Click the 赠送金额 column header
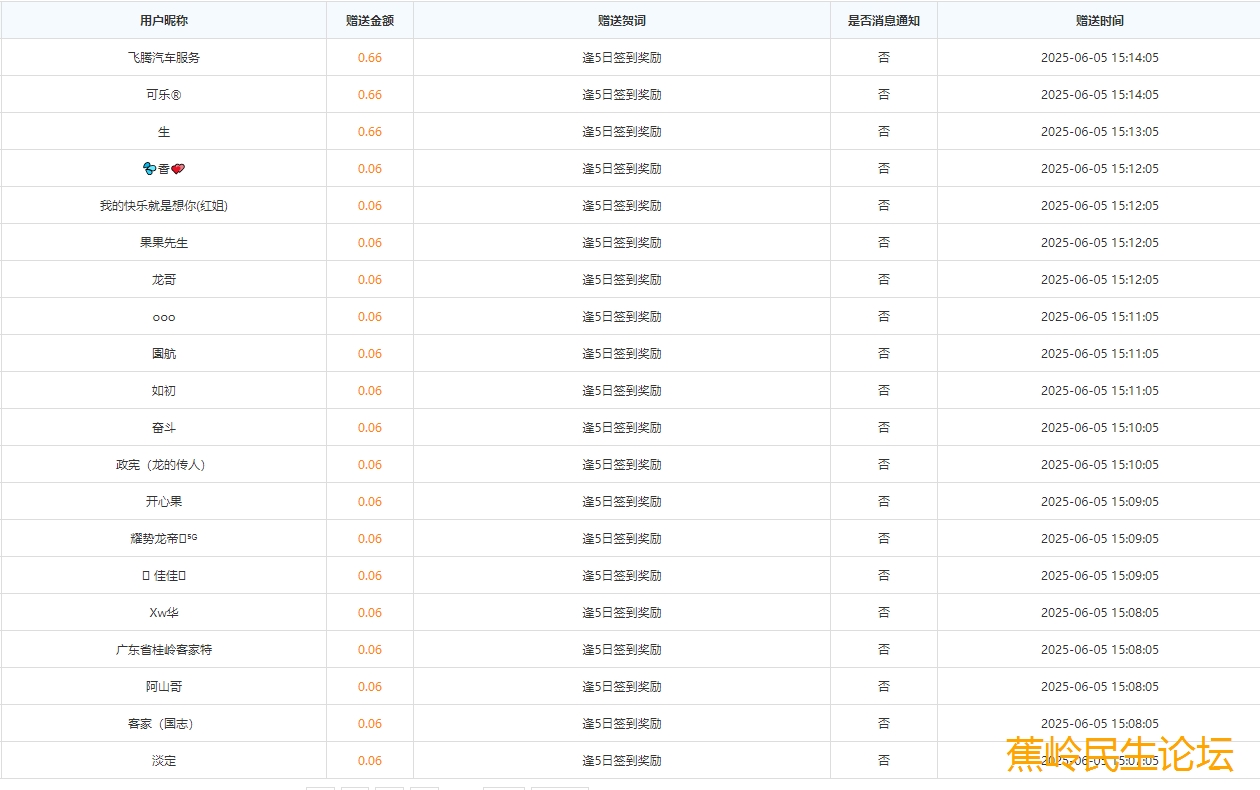 pos(370,20)
